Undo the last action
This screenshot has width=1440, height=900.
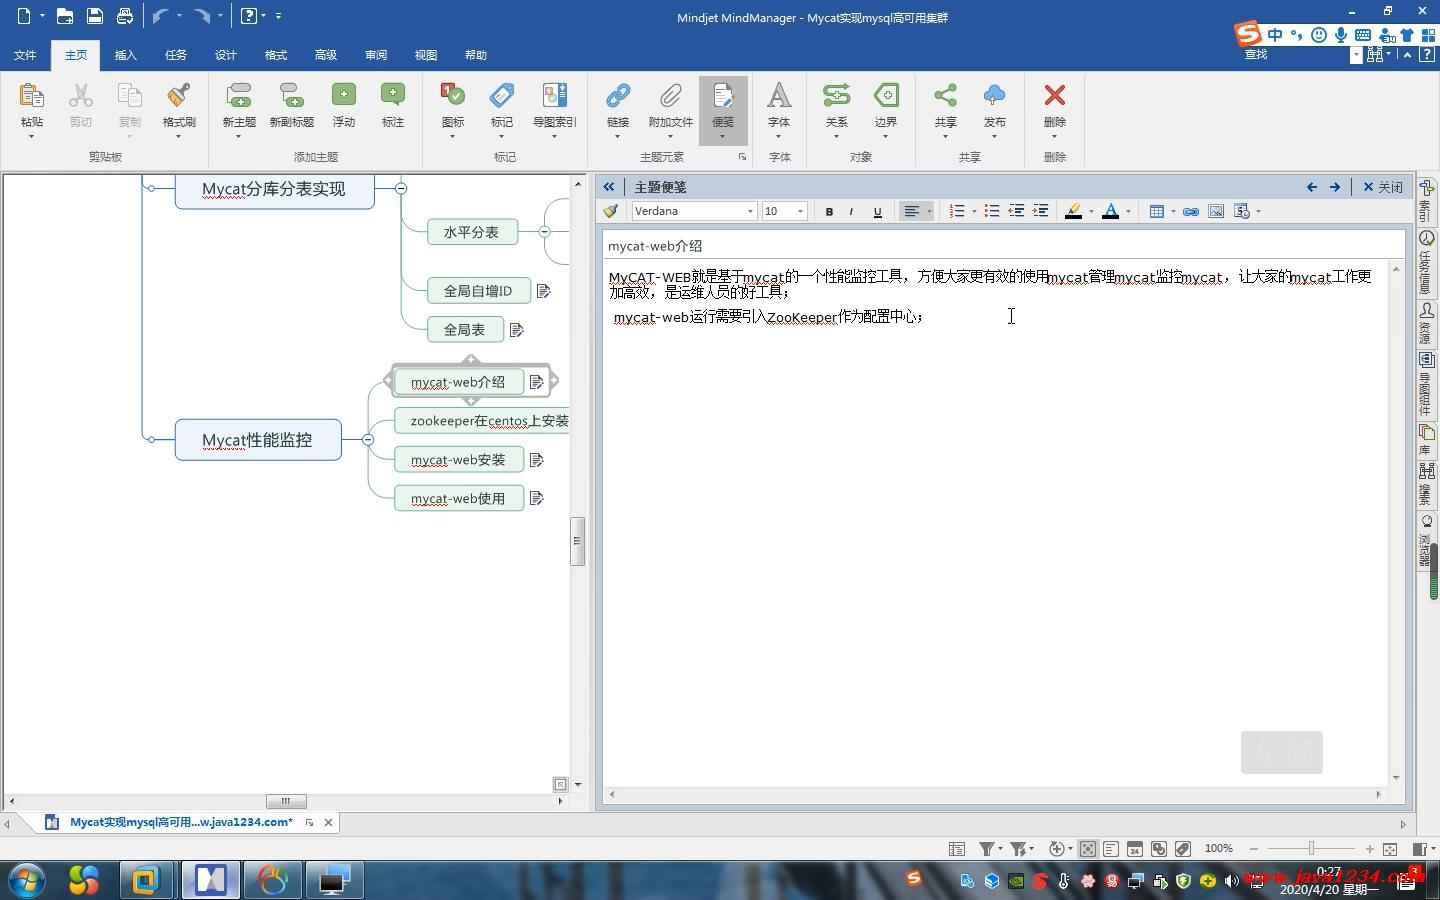[x=160, y=16]
